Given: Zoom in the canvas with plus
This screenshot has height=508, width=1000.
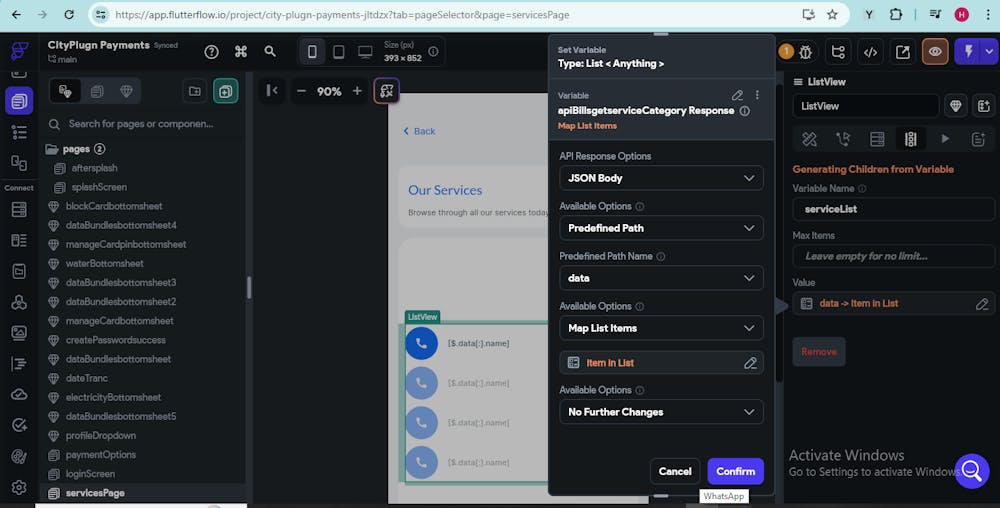Looking at the screenshot, I should pos(357,91).
